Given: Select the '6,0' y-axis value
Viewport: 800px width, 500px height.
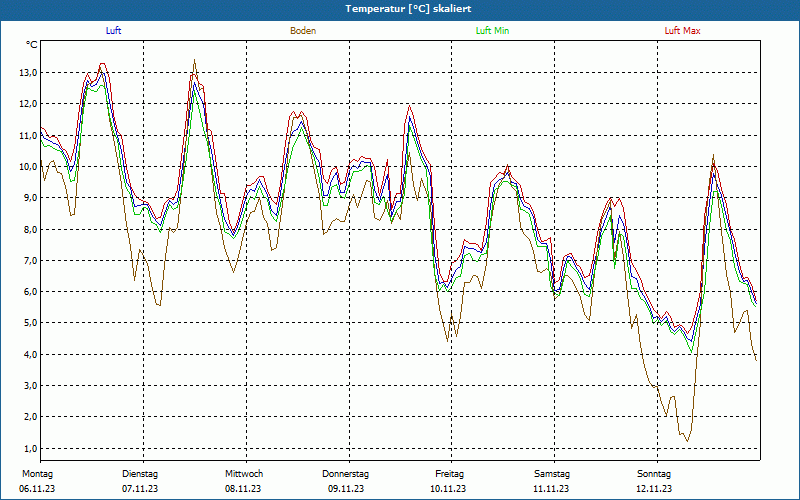Looking at the screenshot, I should click(30, 291).
